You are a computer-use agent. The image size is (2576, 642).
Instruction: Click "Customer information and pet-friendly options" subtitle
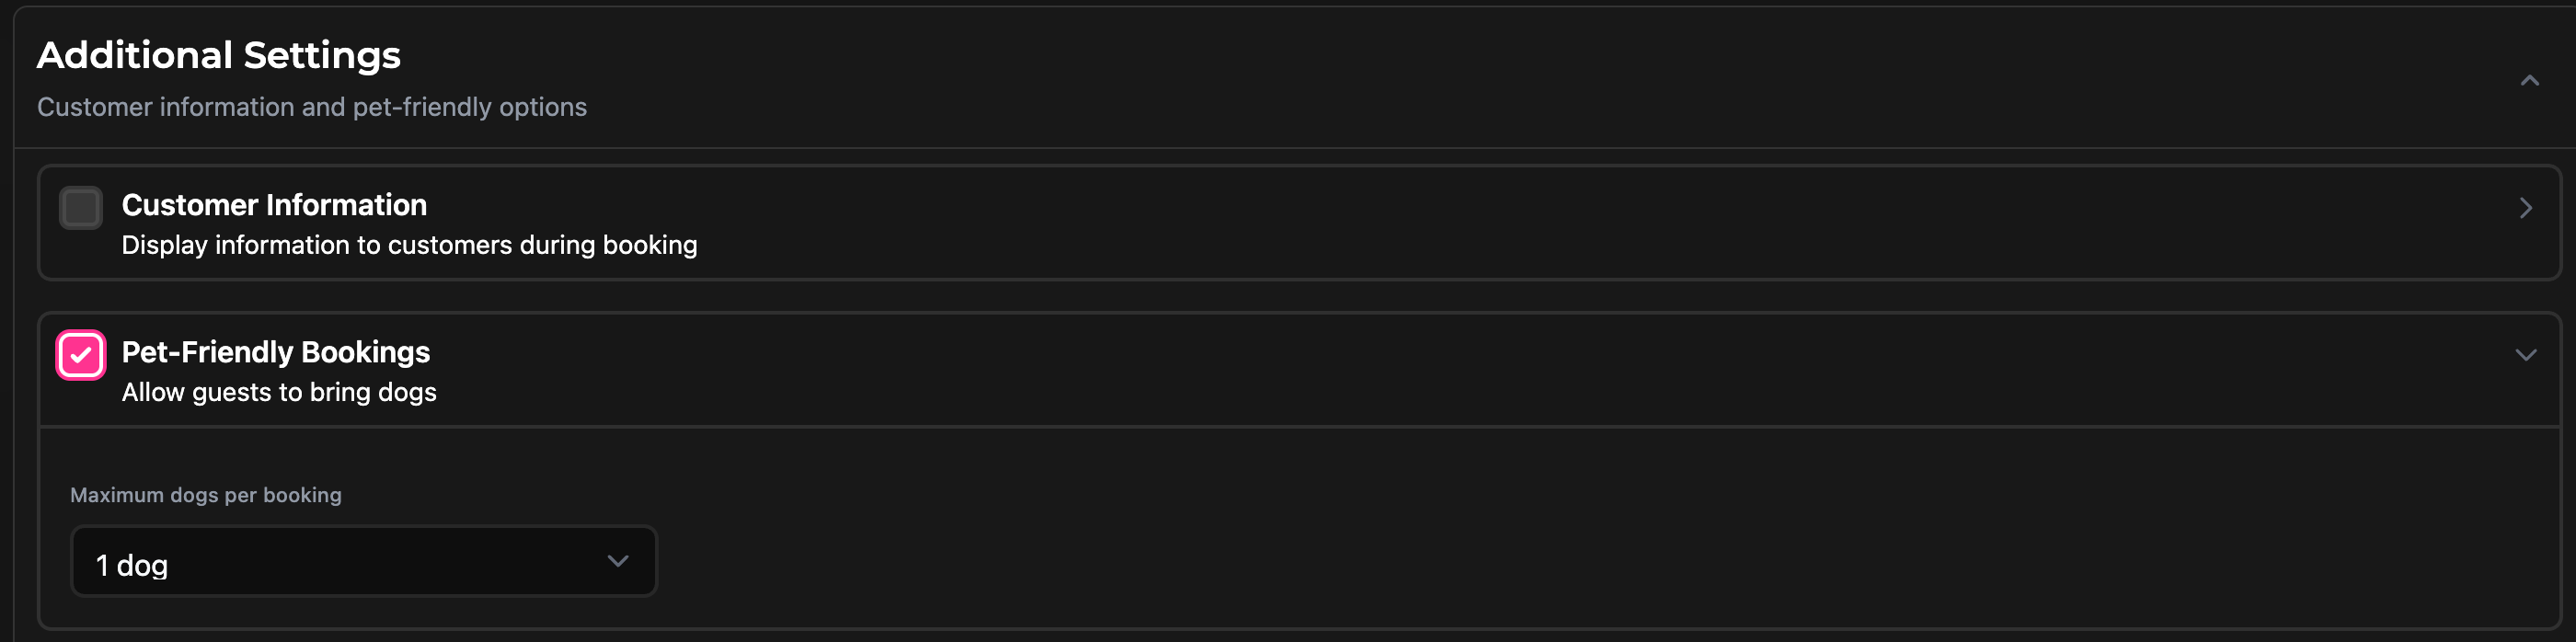click(x=312, y=107)
